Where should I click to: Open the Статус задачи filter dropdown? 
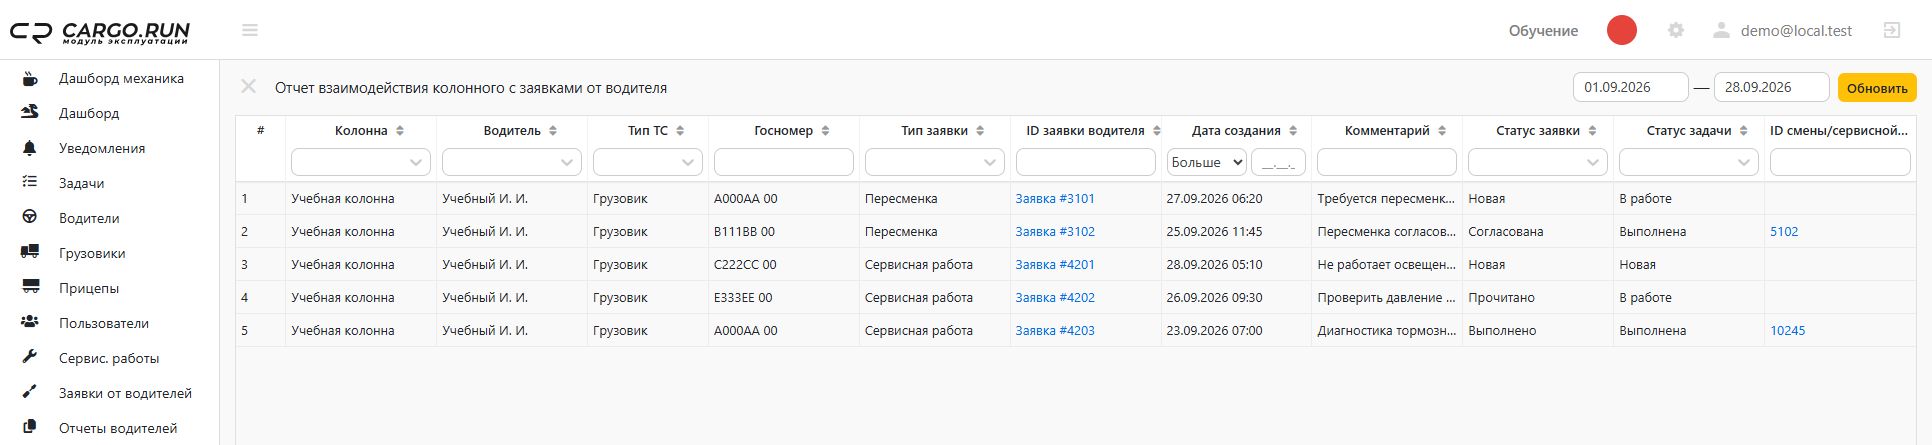1689,162
